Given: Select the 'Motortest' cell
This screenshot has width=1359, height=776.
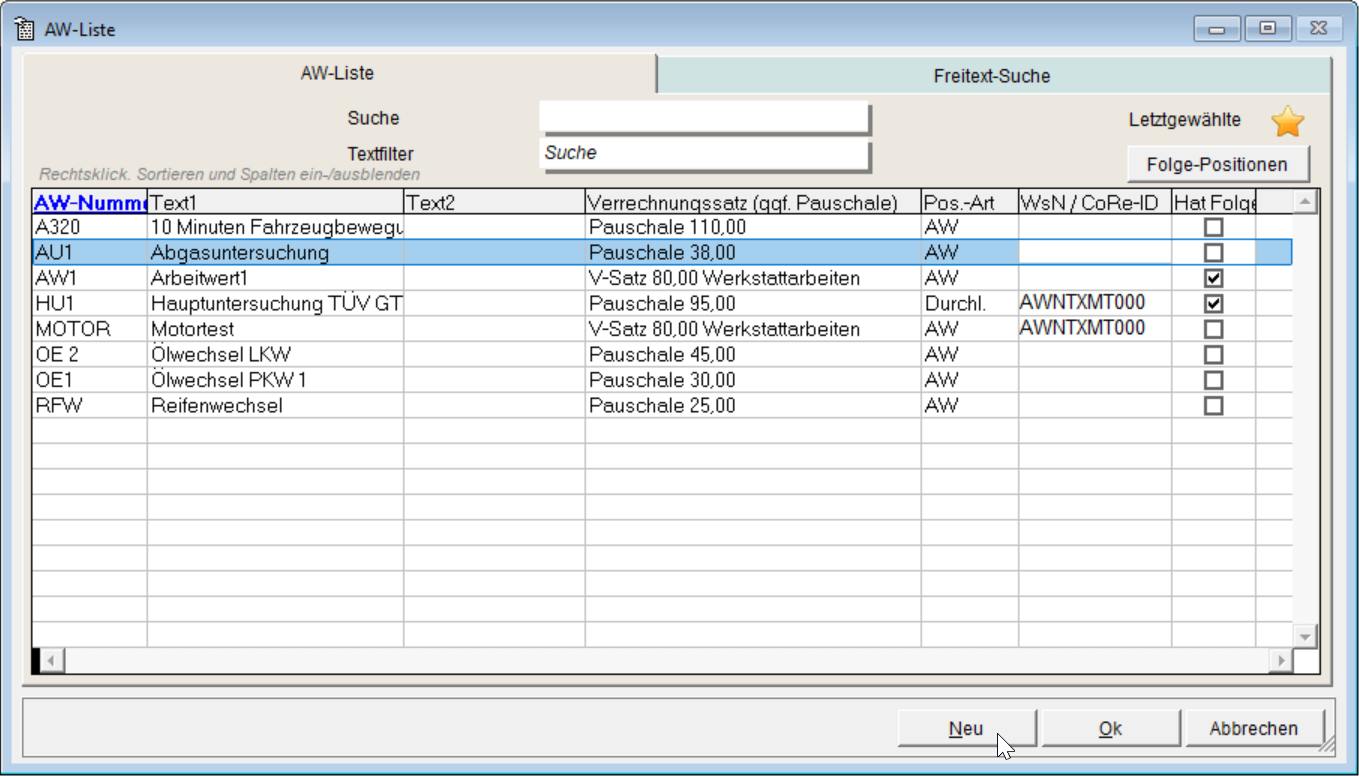Looking at the screenshot, I should click(x=275, y=329).
